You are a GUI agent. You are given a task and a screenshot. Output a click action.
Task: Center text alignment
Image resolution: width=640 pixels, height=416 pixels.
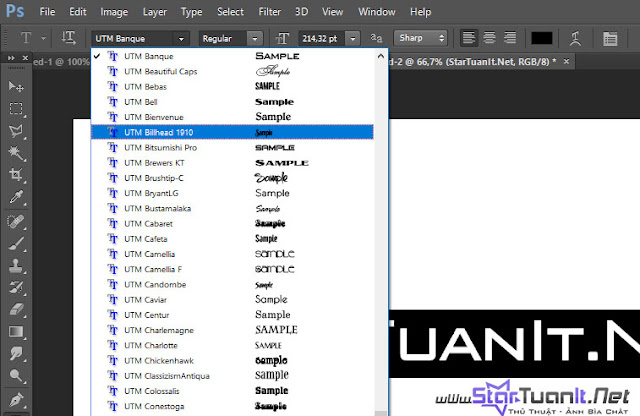(489, 38)
